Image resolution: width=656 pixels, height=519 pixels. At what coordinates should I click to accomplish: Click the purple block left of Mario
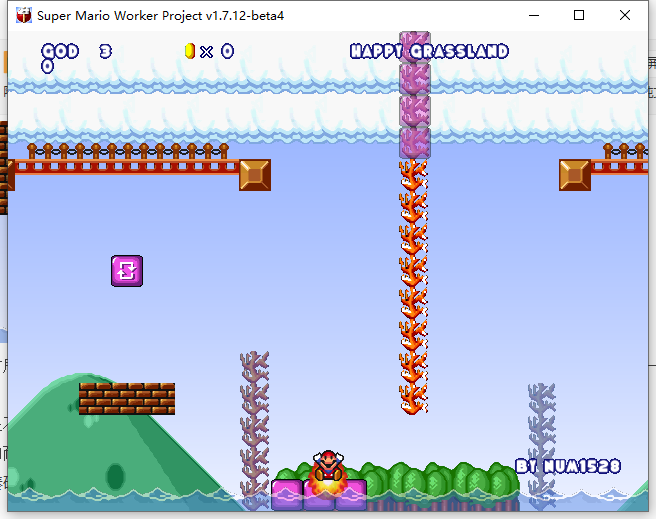coord(287,494)
